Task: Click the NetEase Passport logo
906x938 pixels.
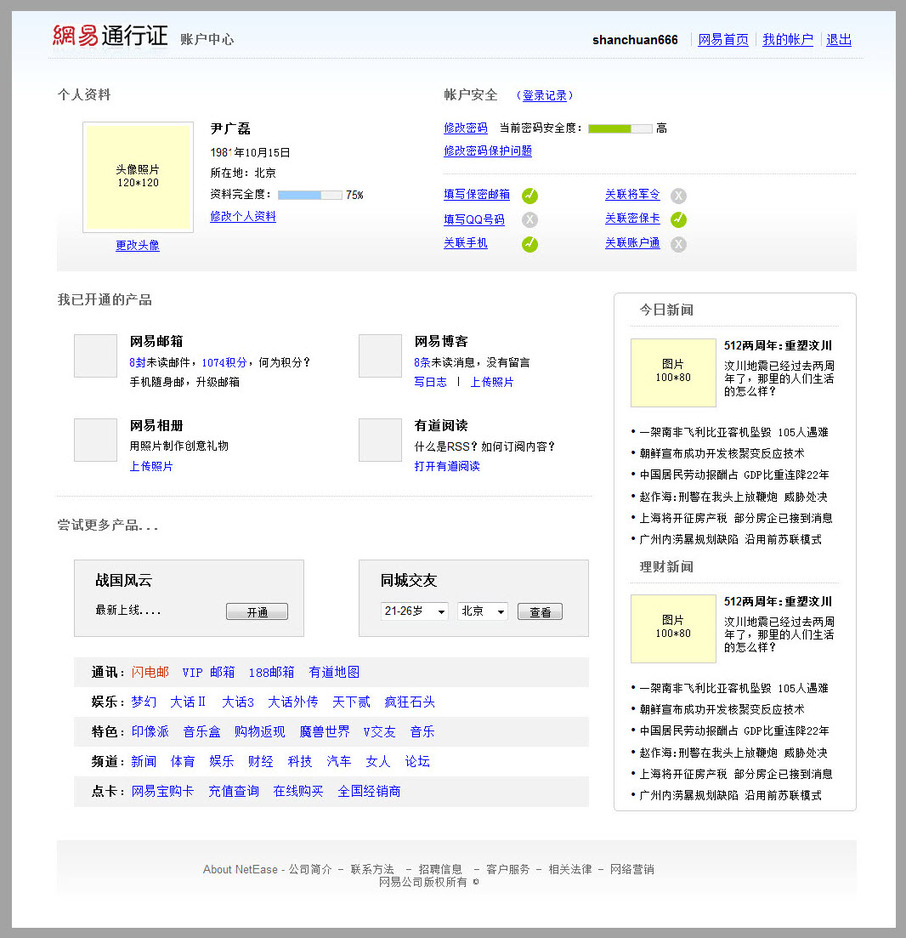Action: pos(110,37)
